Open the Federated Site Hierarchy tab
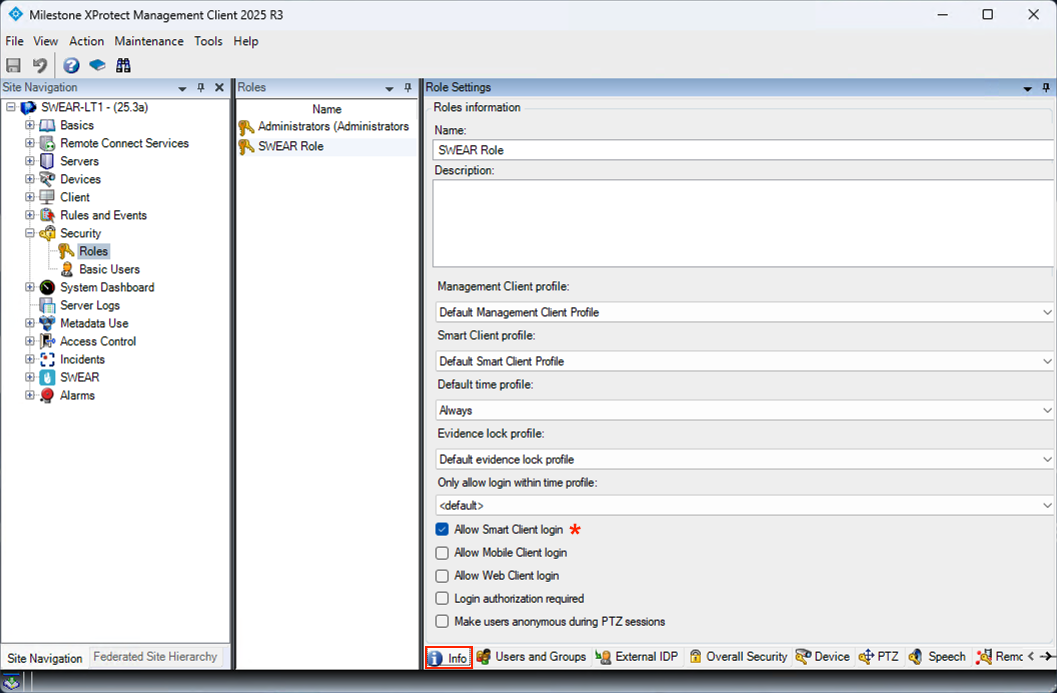Screen dimensions: 1057x693 click(155, 657)
